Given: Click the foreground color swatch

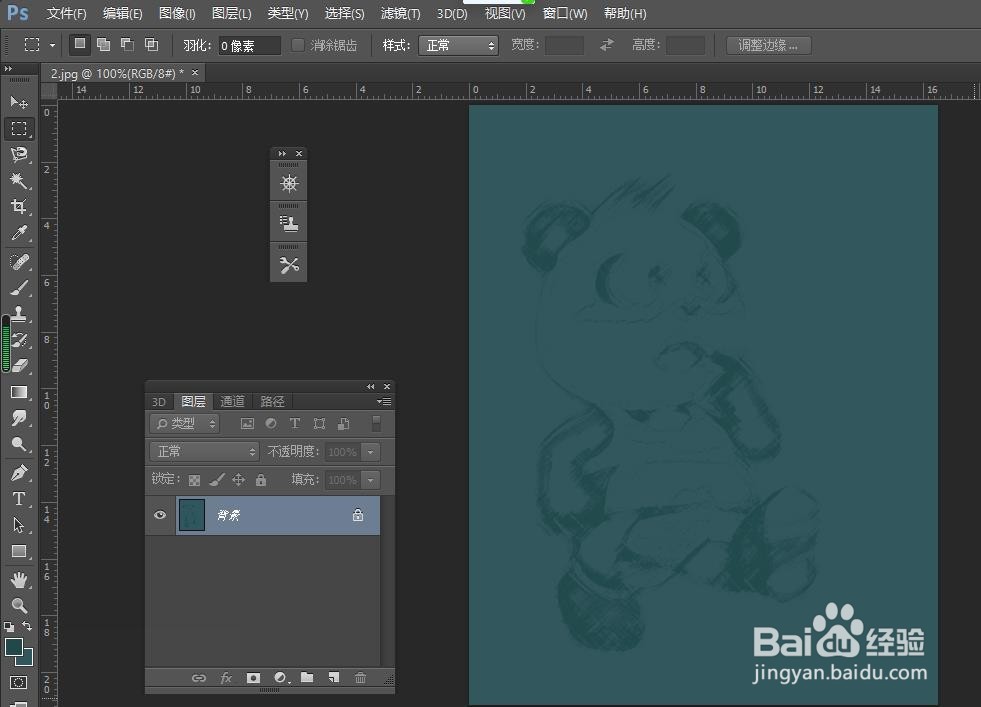Looking at the screenshot, I should [x=13, y=646].
